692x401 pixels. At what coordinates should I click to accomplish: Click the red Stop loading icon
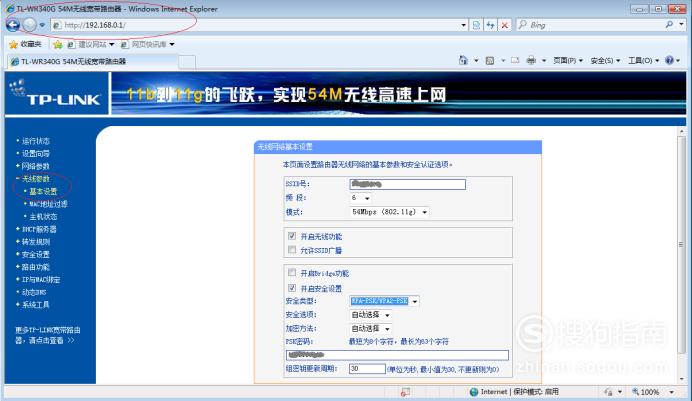[504, 25]
